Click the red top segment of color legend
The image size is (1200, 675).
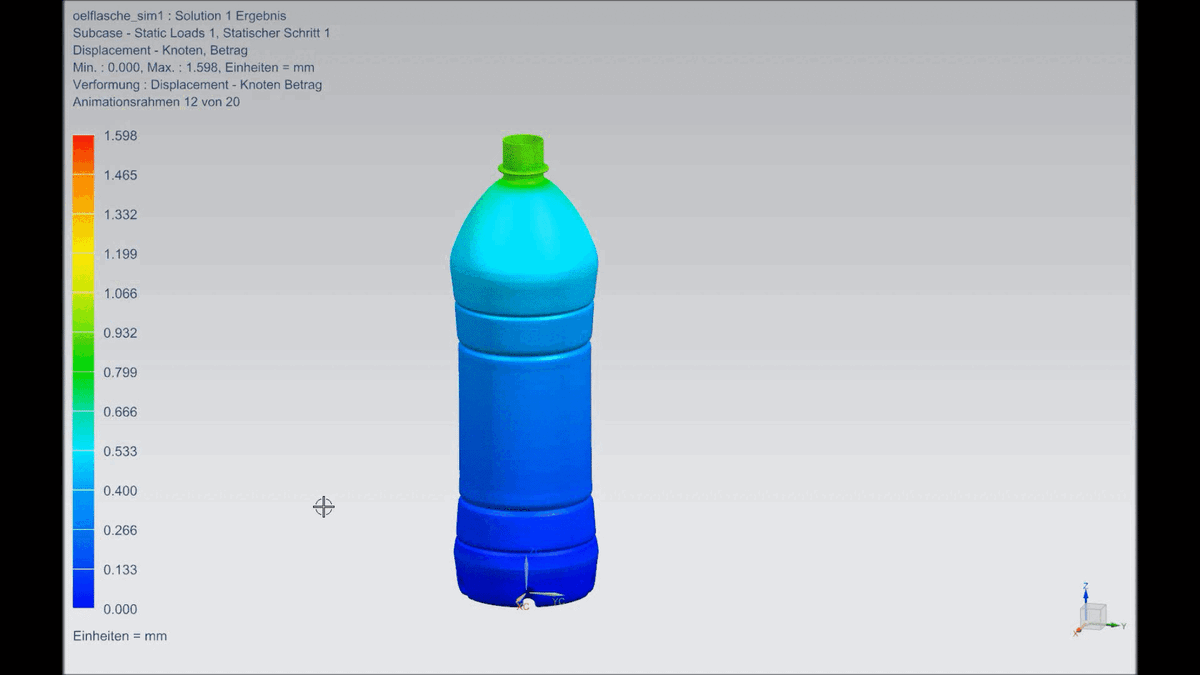coord(84,155)
